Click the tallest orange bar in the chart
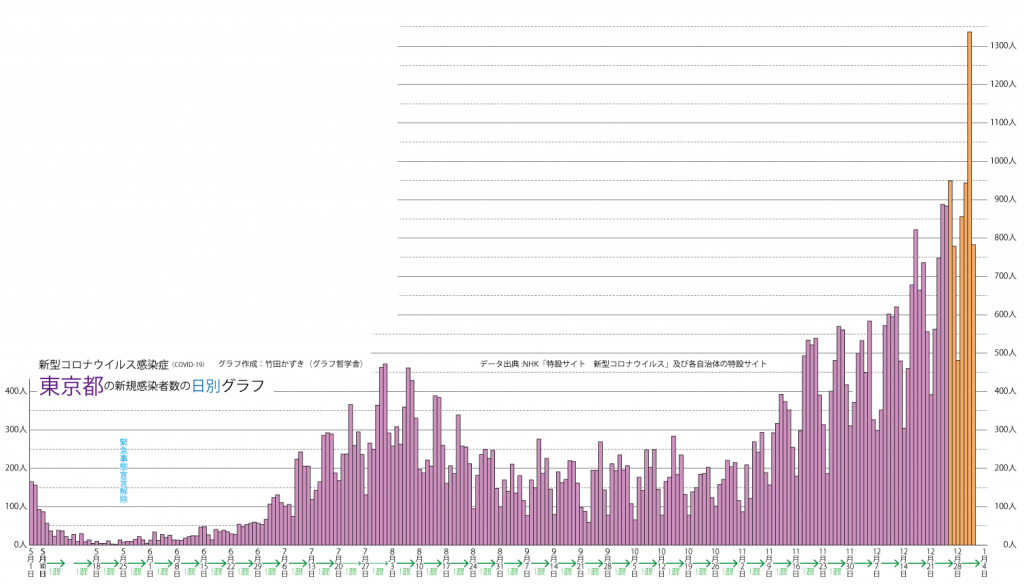Screen dimensions: 1024x587 (x=969, y=288)
